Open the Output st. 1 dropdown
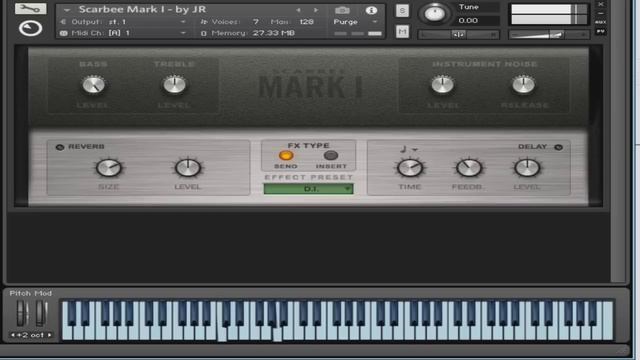This screenshot has width=640, height=360. tap(123, 22)
